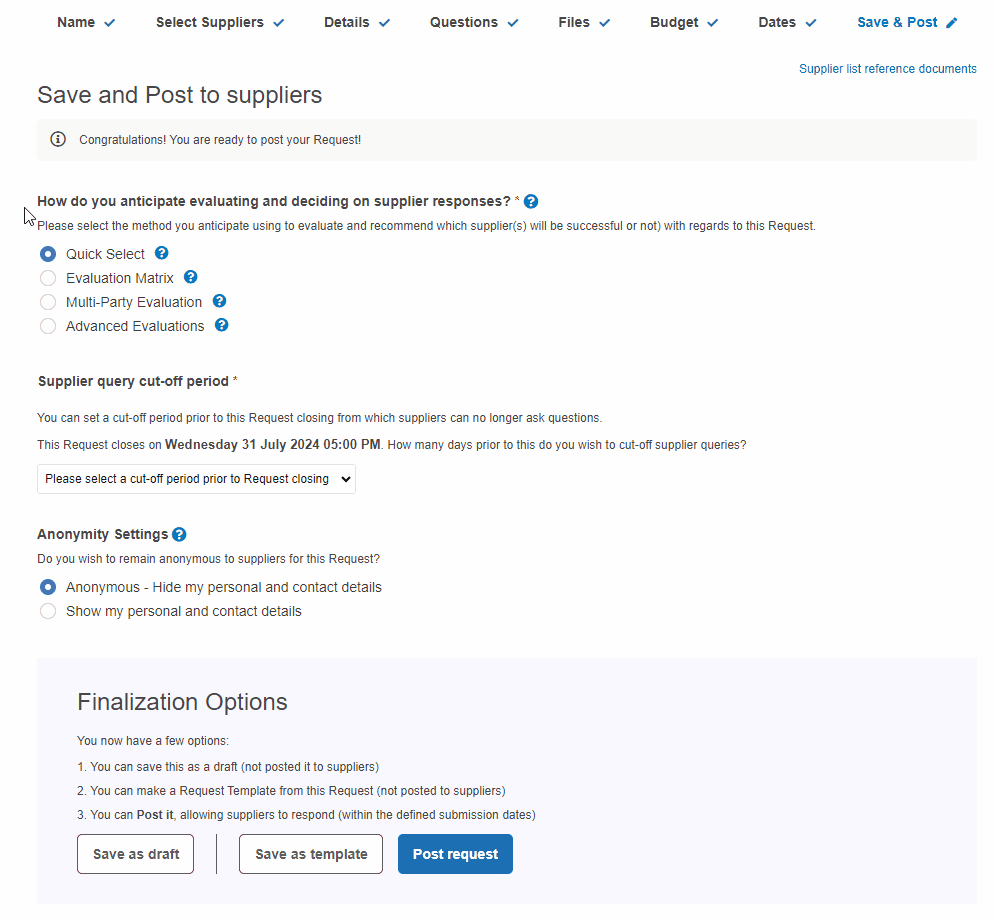Choose Multi-Party Evaluation radio button
The height and width of the screenshot is (919, 996).
click(48, 302)
